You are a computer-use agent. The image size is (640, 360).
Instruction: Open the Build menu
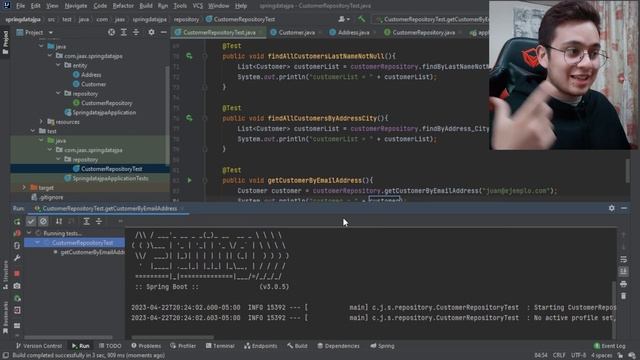pyautogui.click(x=146, y=6)
